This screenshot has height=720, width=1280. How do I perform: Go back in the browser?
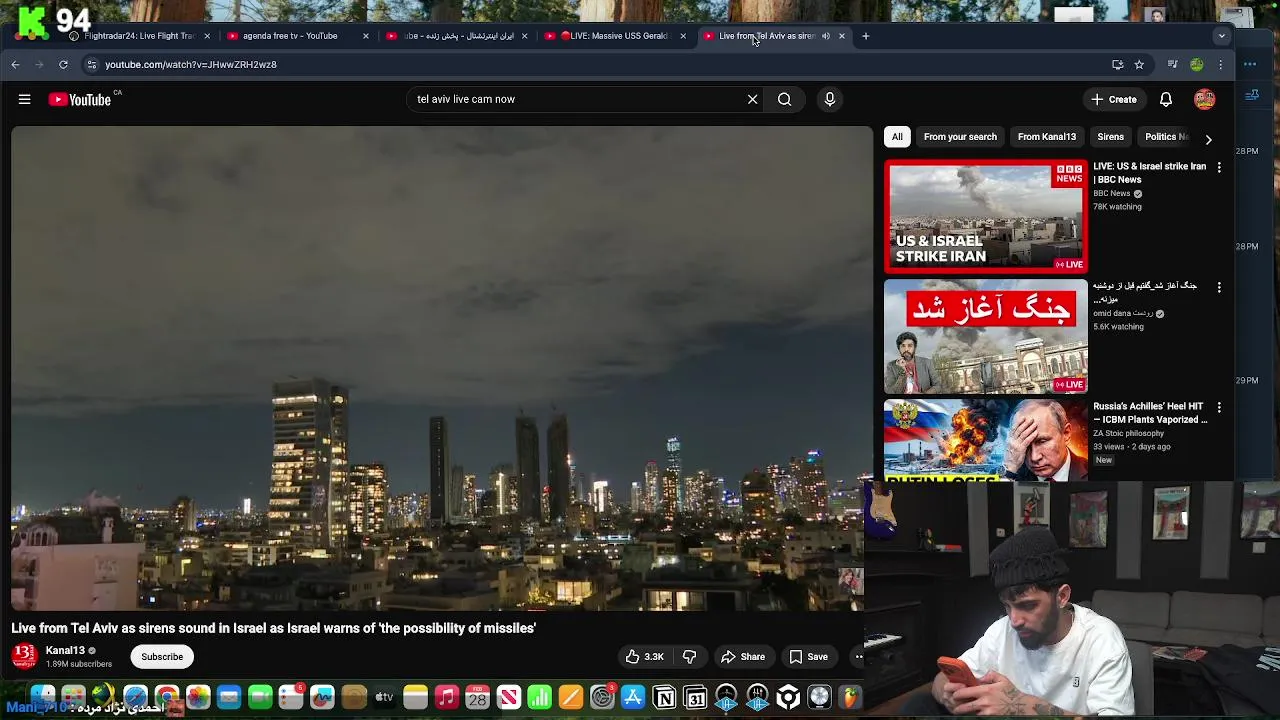(15, 64)
